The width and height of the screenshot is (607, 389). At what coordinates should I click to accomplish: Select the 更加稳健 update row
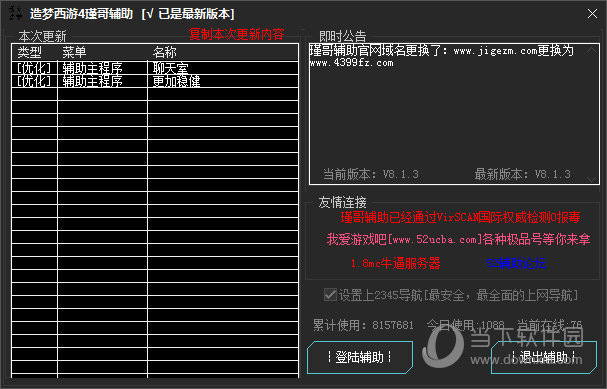click(x=155, y=81)
